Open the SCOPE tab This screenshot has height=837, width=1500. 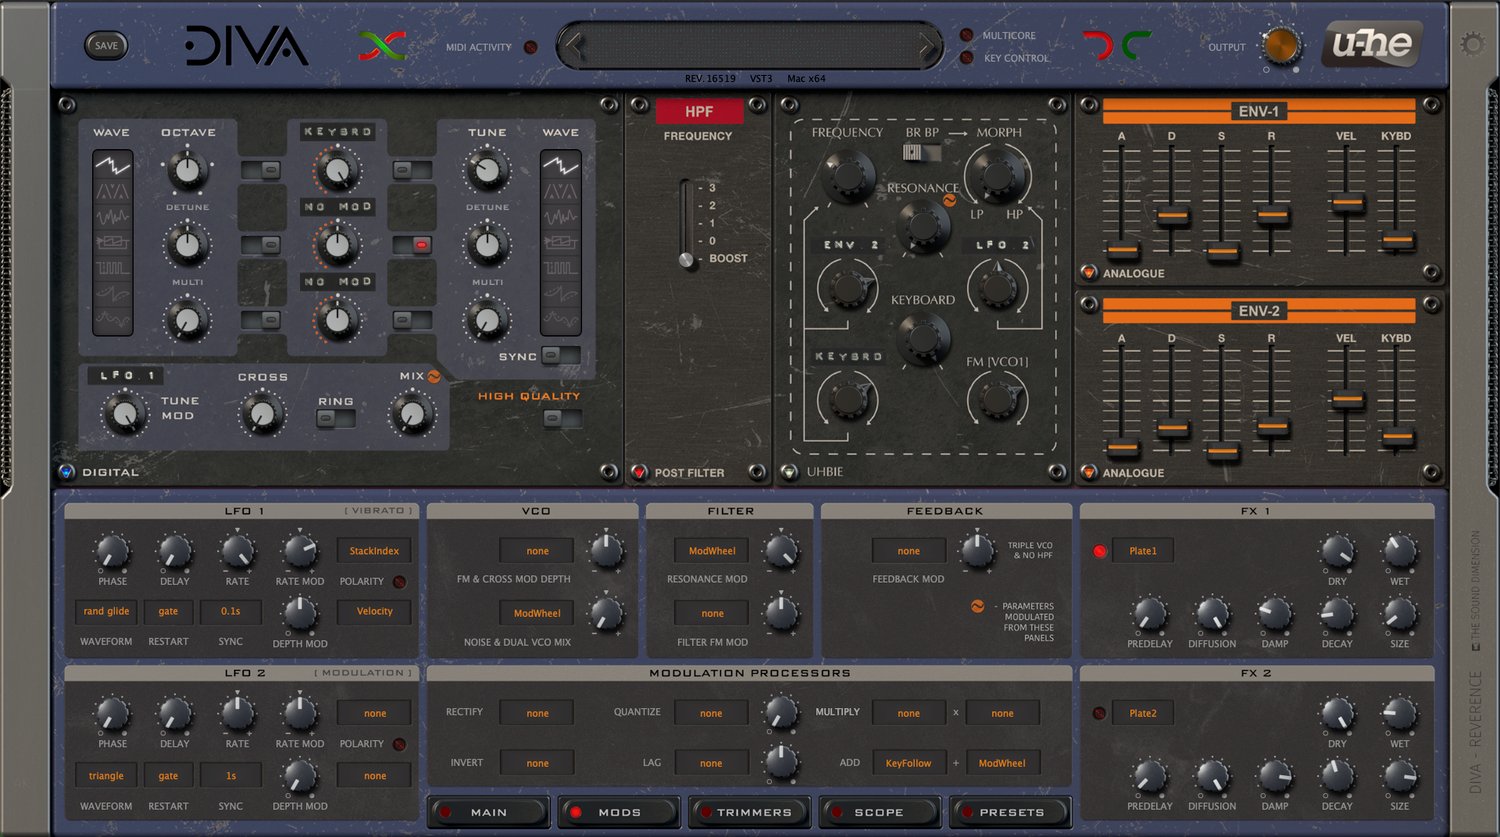[880, 812]
